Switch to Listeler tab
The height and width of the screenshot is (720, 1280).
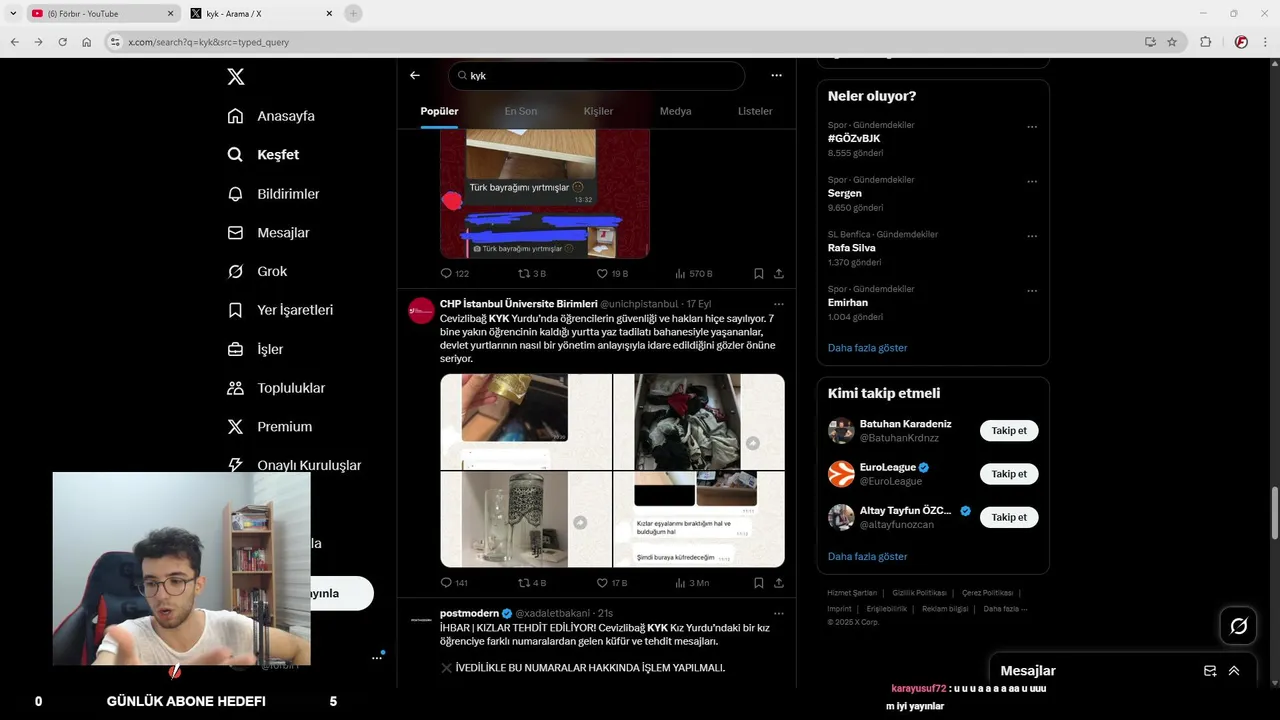tap(755, 111)
